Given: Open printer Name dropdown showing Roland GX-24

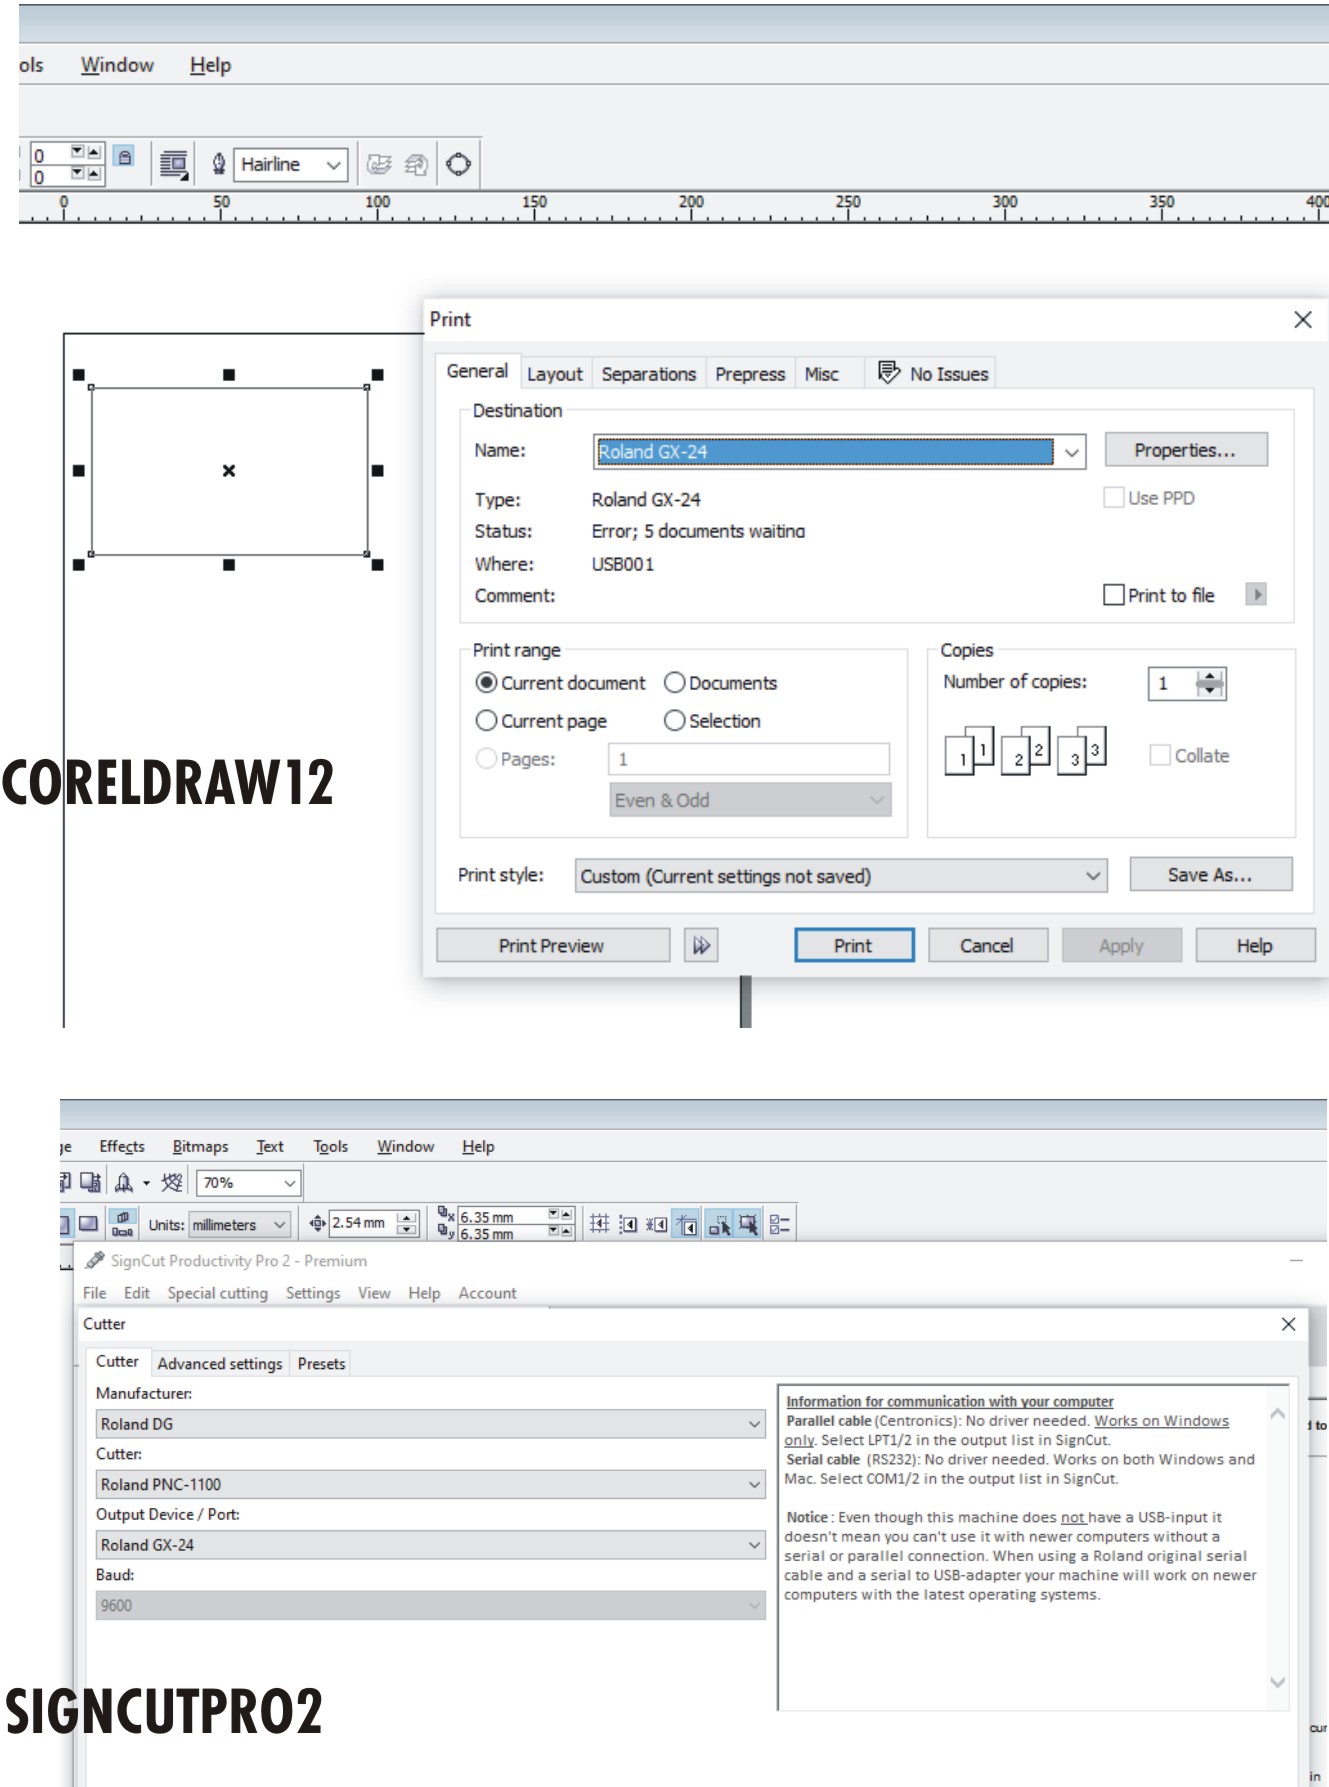Looking at the screenshot, I should coord(839,451).
